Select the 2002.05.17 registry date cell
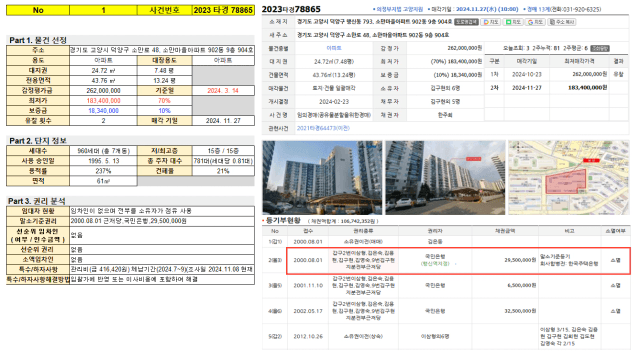 (x=308, y=311)
